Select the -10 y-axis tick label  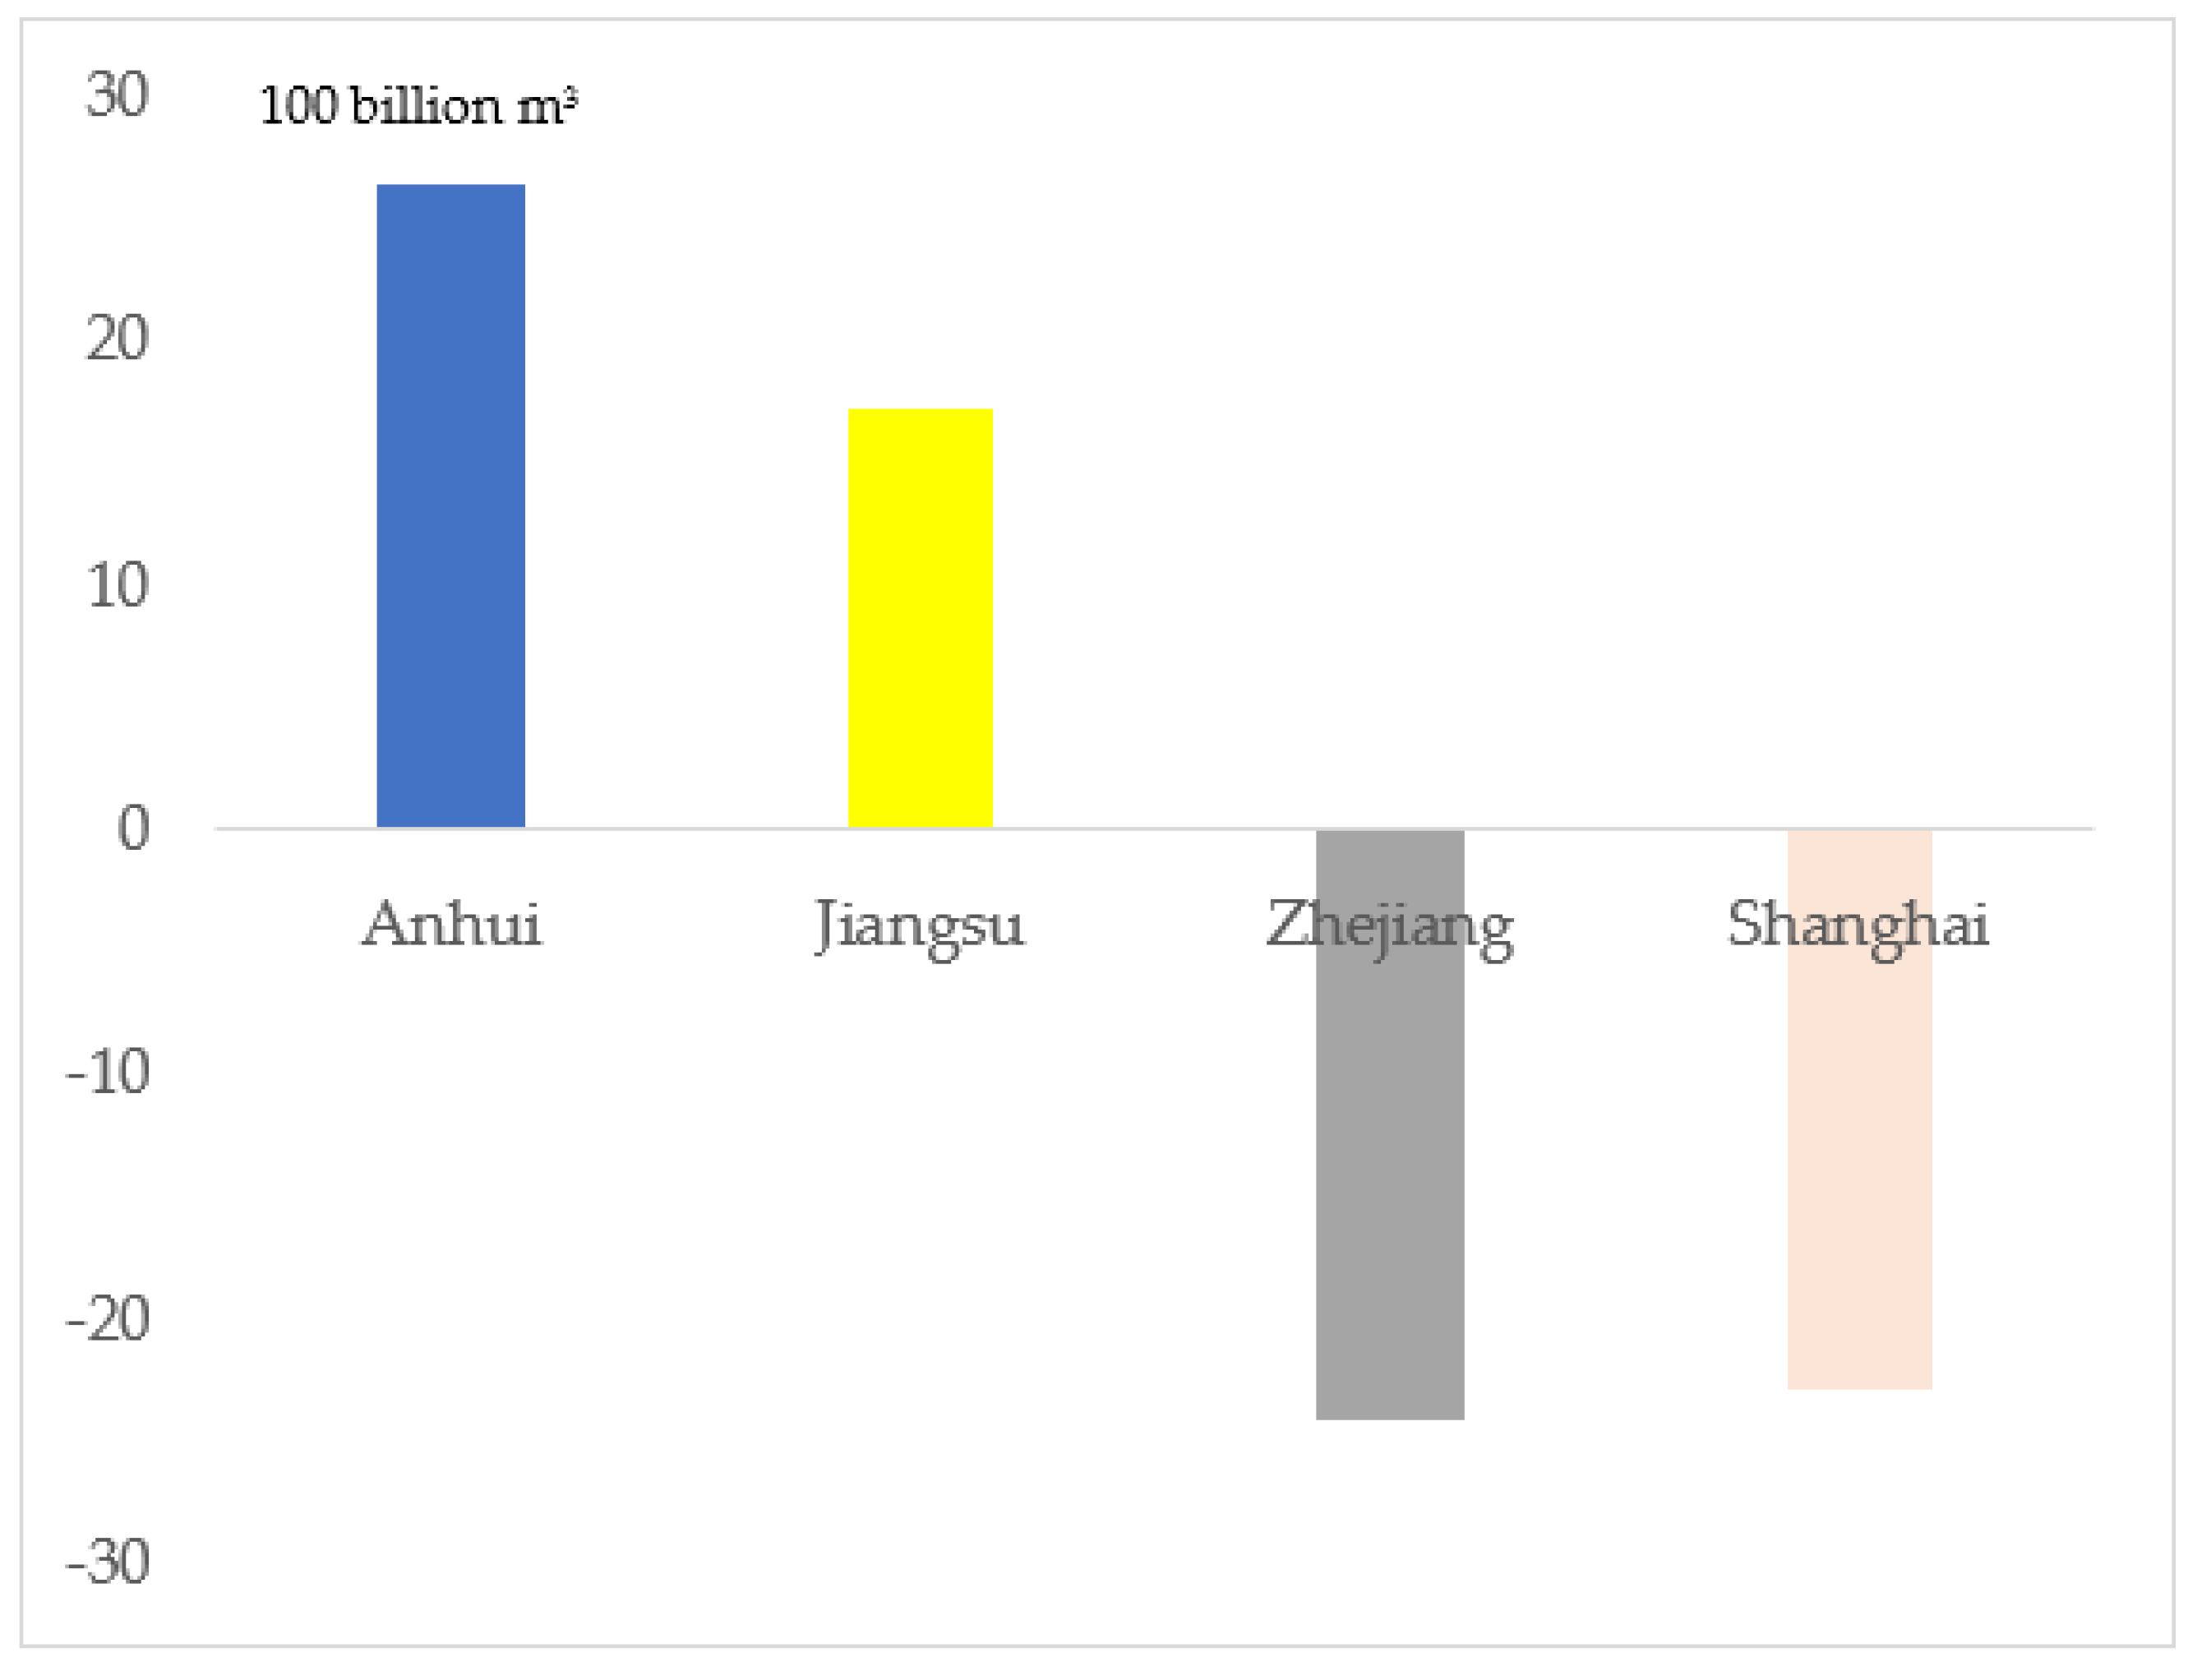click(x=108, y=1073)
